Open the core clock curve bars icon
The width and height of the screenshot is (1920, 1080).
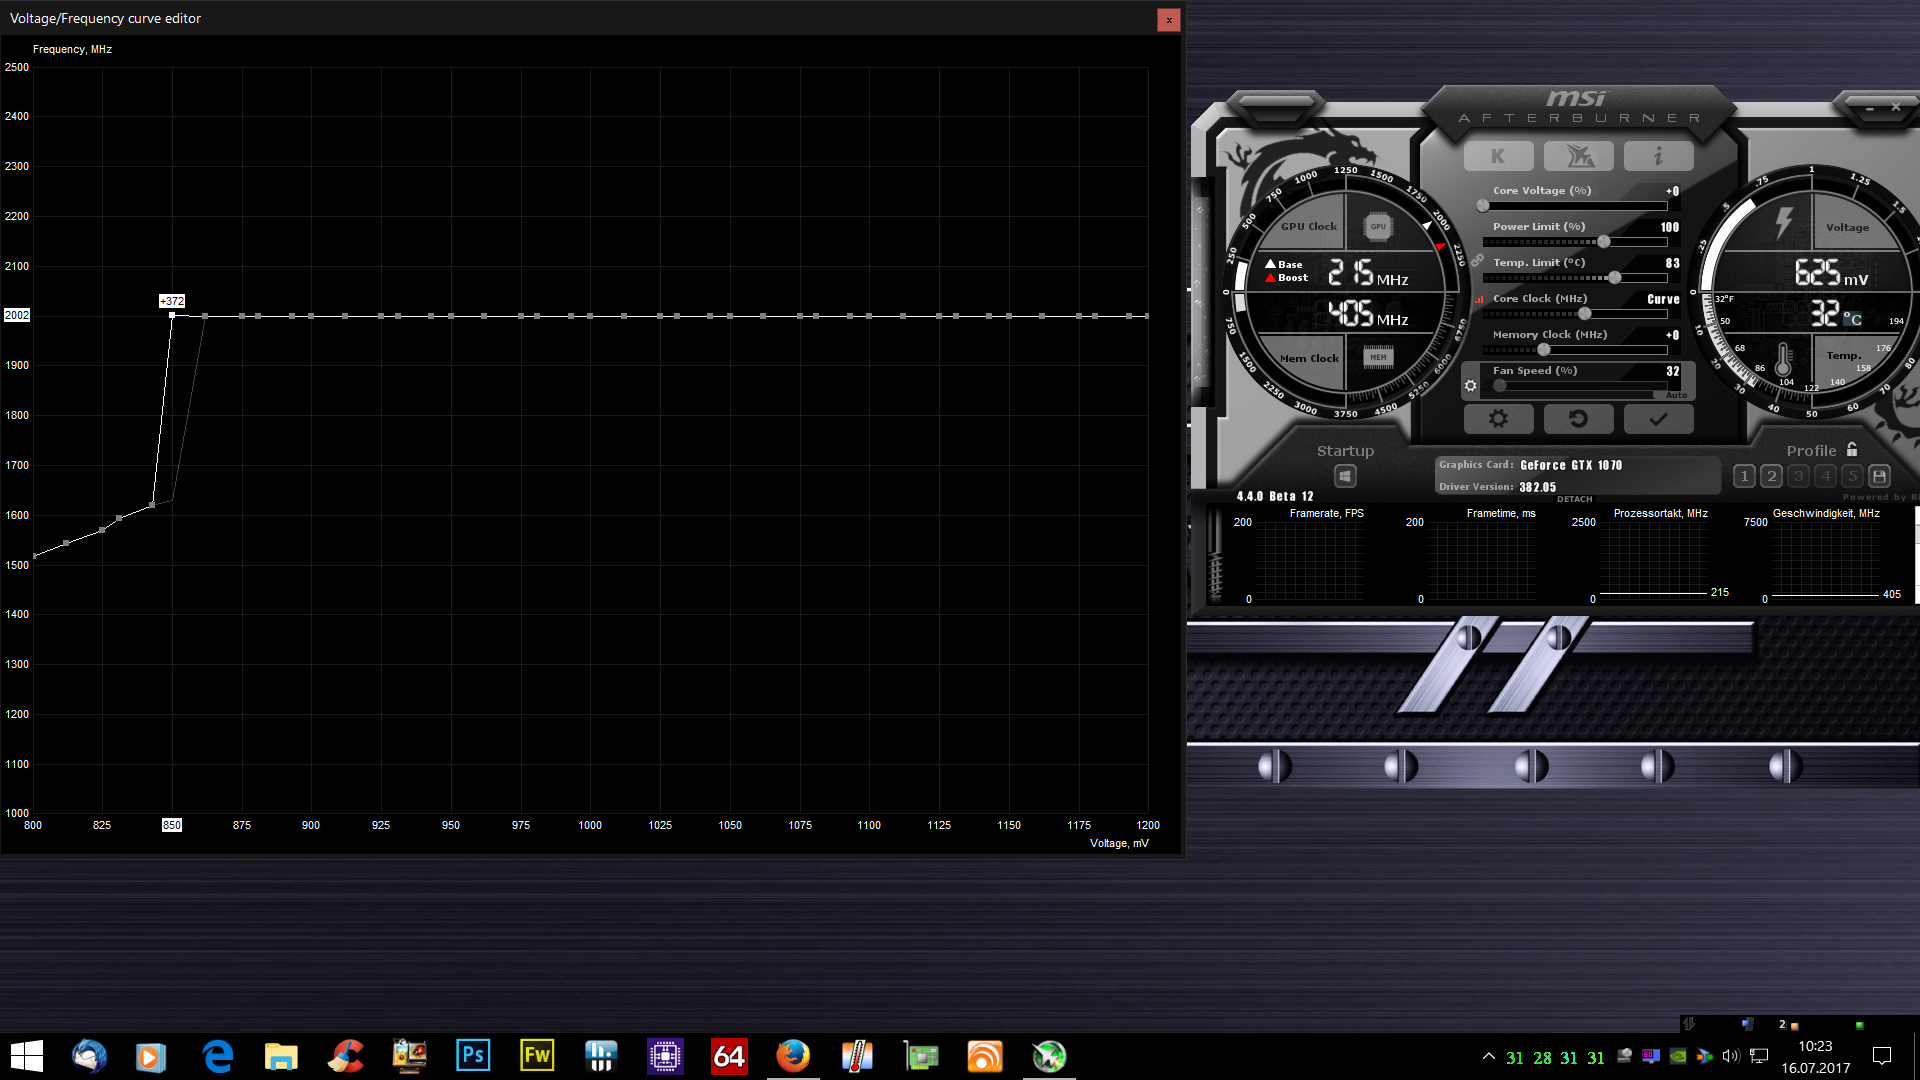[x=1479, y=299]
